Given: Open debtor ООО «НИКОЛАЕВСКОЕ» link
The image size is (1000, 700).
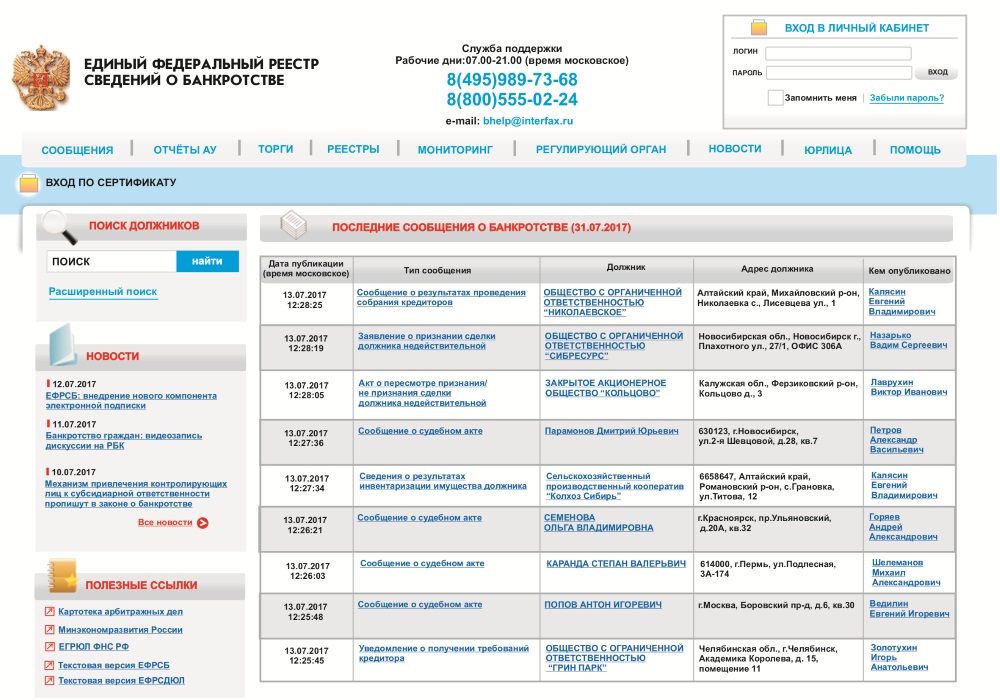Looking at the screenshot, I should click(x=612, y=302).
